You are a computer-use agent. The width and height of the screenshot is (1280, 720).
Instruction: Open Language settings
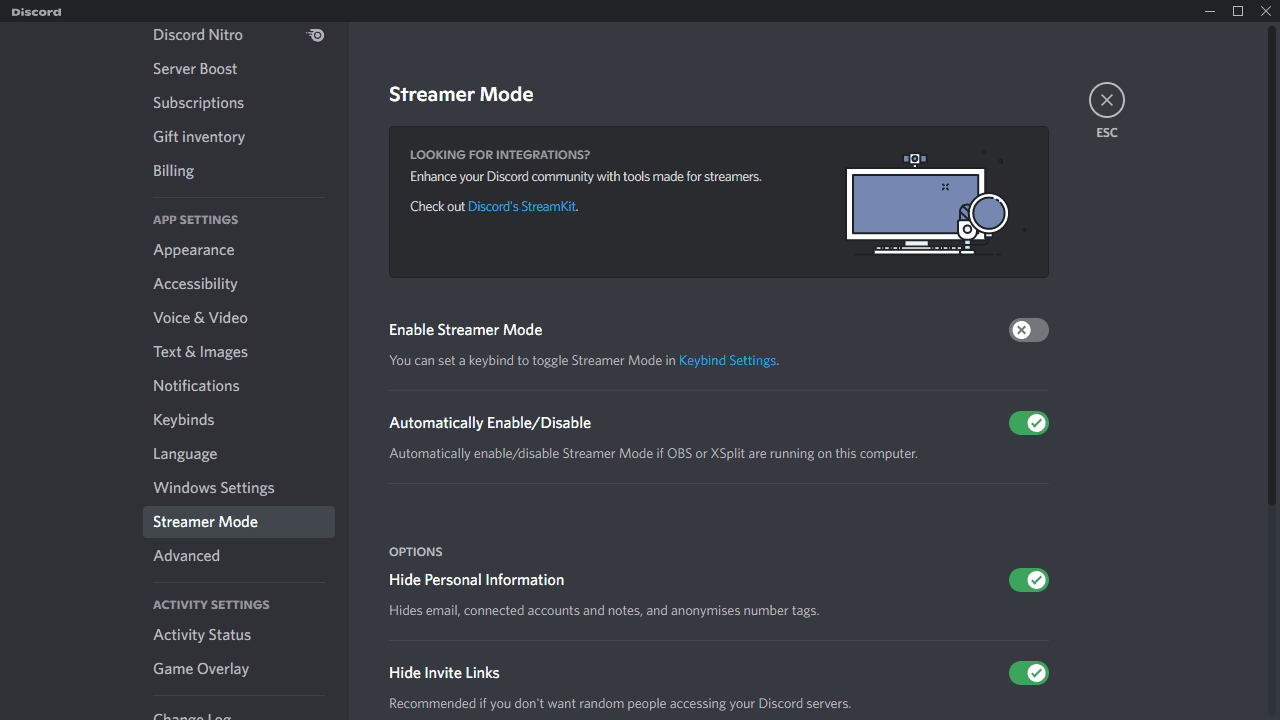pyautogui.click(x=238, y=454)
